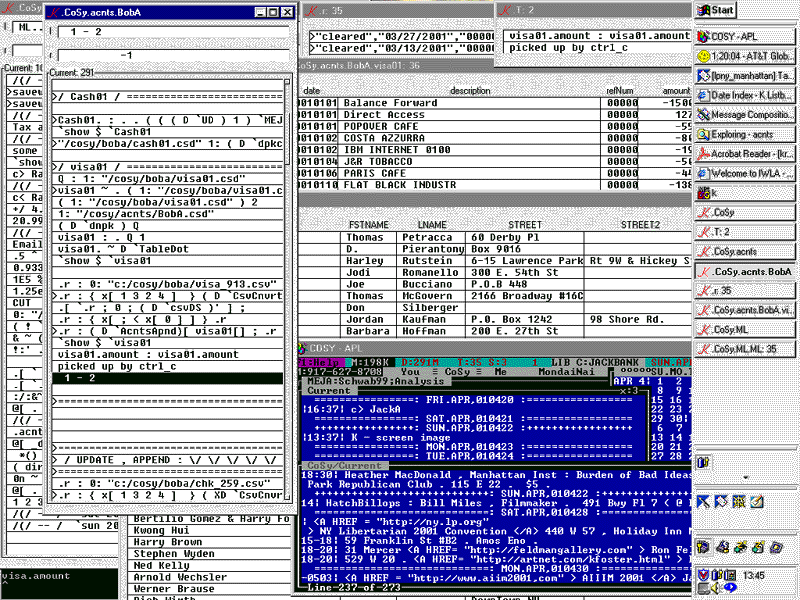Click the power plug tray icon next to McAfee
800x600 pixels.
click(716, 575)
